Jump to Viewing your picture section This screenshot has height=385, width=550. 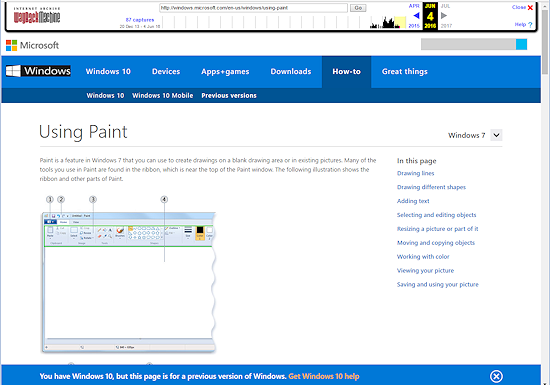click(x=425, y=271)
